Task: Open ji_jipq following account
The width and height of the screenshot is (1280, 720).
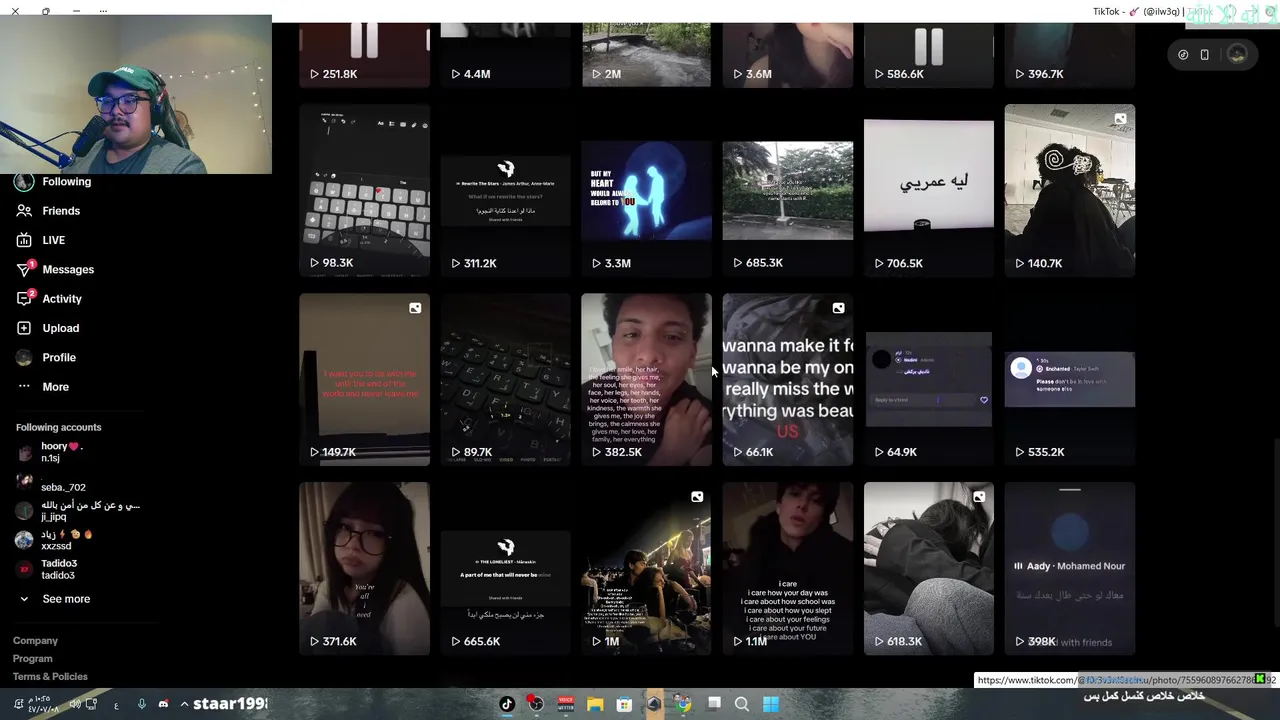Action: pyautogui.click(x=78, y=511)
